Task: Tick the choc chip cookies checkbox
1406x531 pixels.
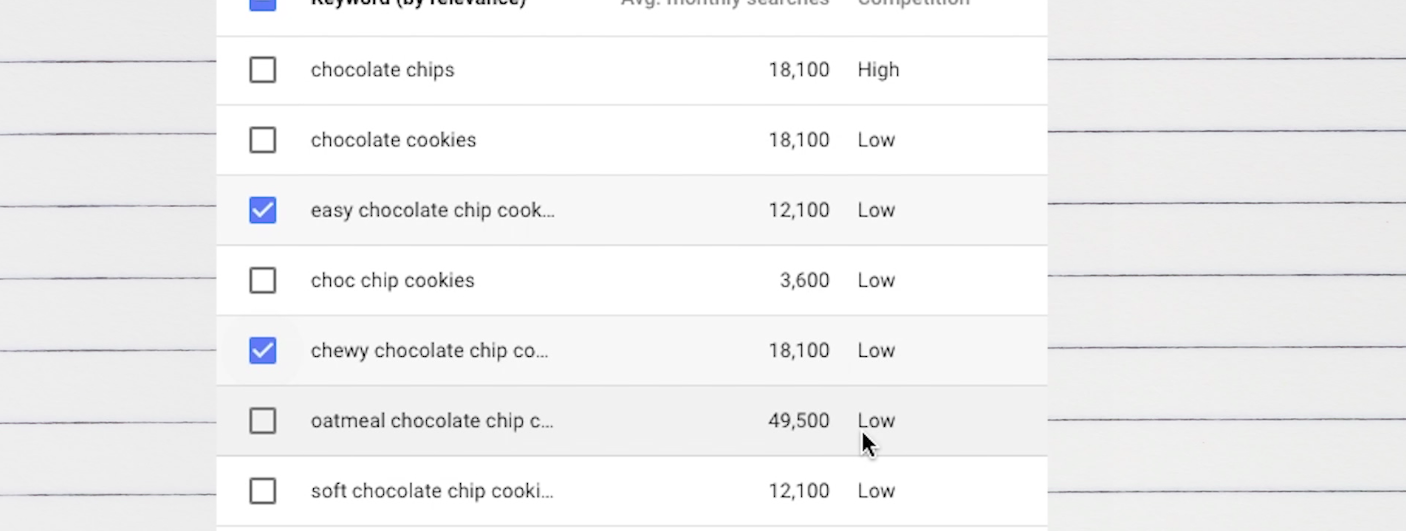Action: [262, 280]
